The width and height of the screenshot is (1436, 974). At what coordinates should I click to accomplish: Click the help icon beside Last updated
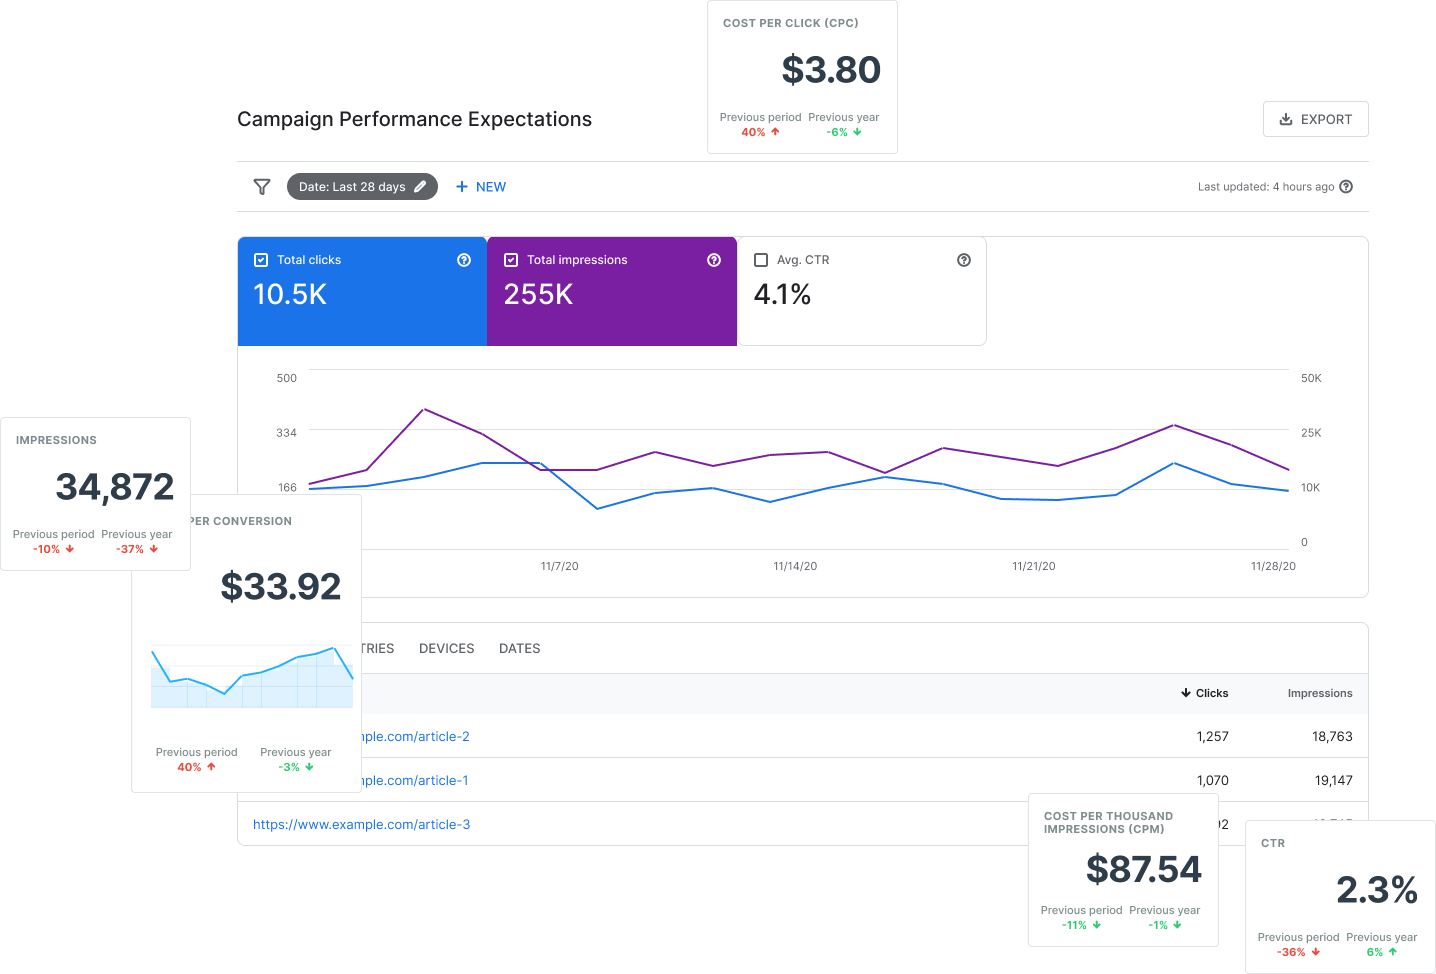[x=1346, y=187]
